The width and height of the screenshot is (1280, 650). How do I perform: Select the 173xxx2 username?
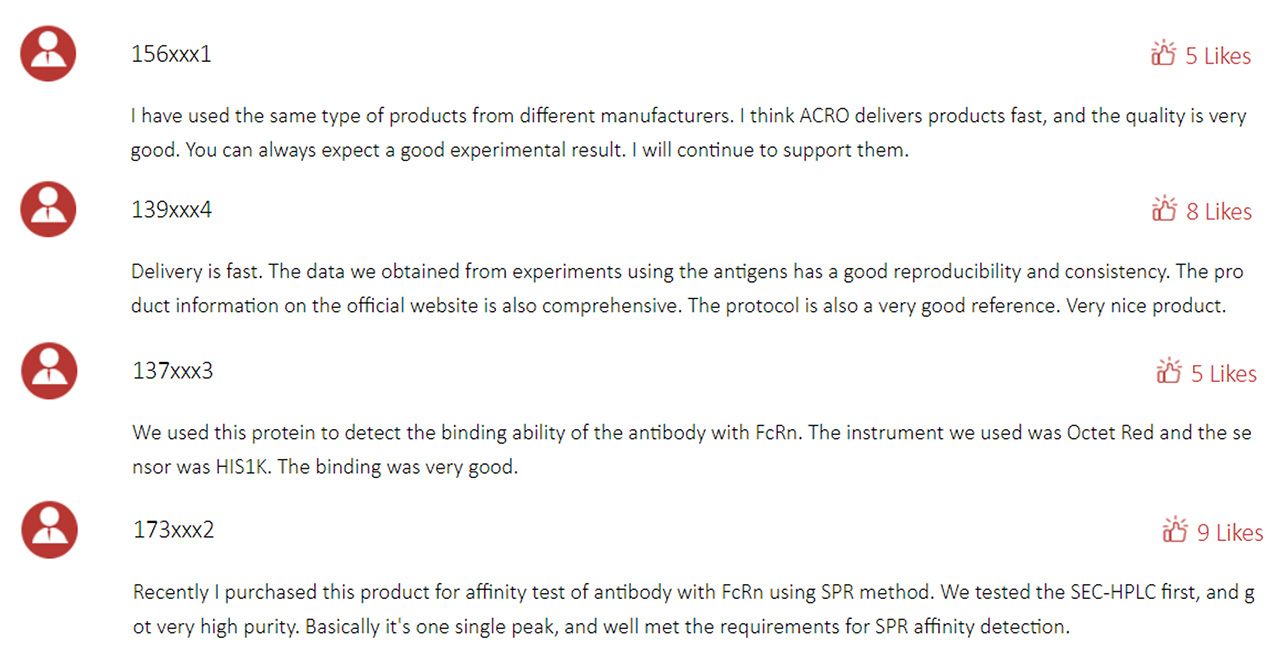click(x=173, y=529)
